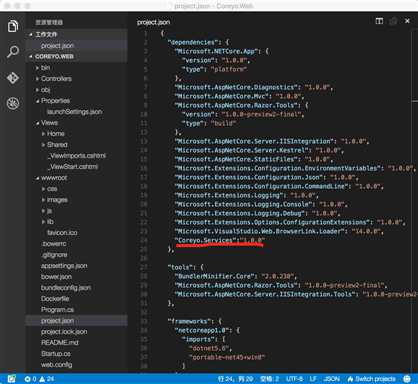Screen dimensions: 418x384
Task: Open the Git source control icon
Action: (13, 78)
